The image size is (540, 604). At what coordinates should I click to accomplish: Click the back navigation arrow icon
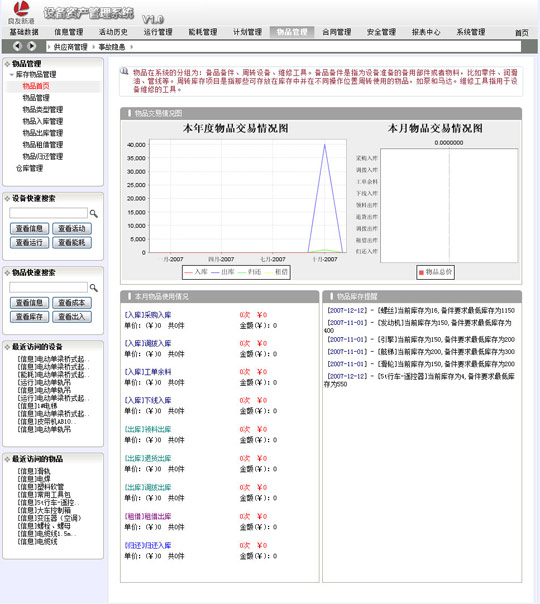click(x=17, y=46)
